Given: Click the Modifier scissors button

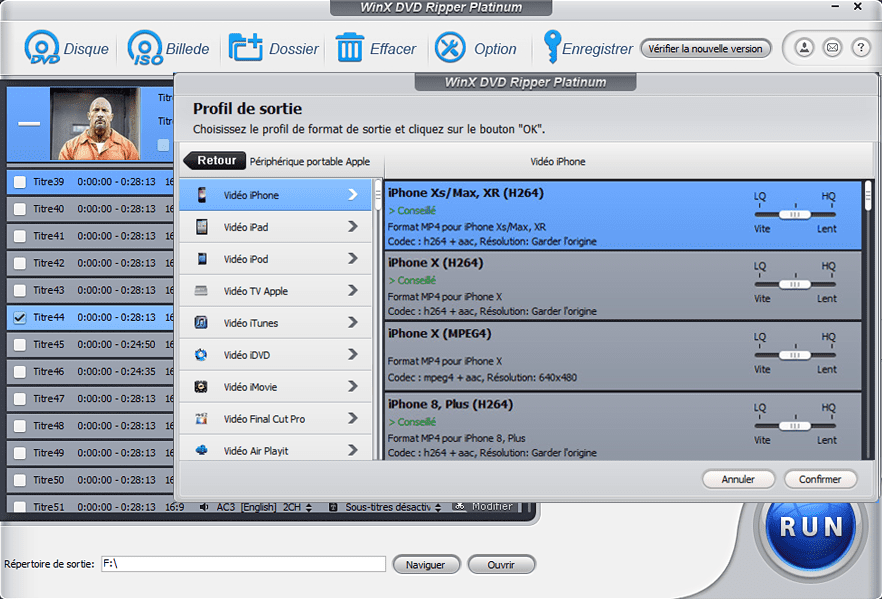Looking at the screenshot, I should pyautogui.click(x=484, y=506).
